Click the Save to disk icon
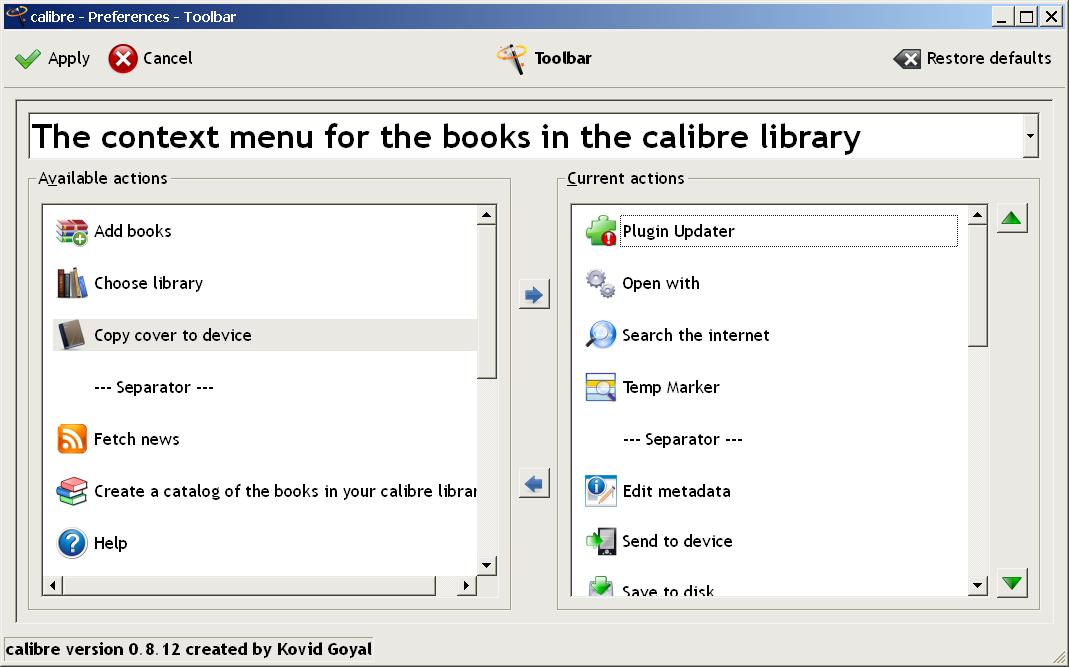Screen dimensions: 1069x667 pyautogui.click(x=601, y=587)
